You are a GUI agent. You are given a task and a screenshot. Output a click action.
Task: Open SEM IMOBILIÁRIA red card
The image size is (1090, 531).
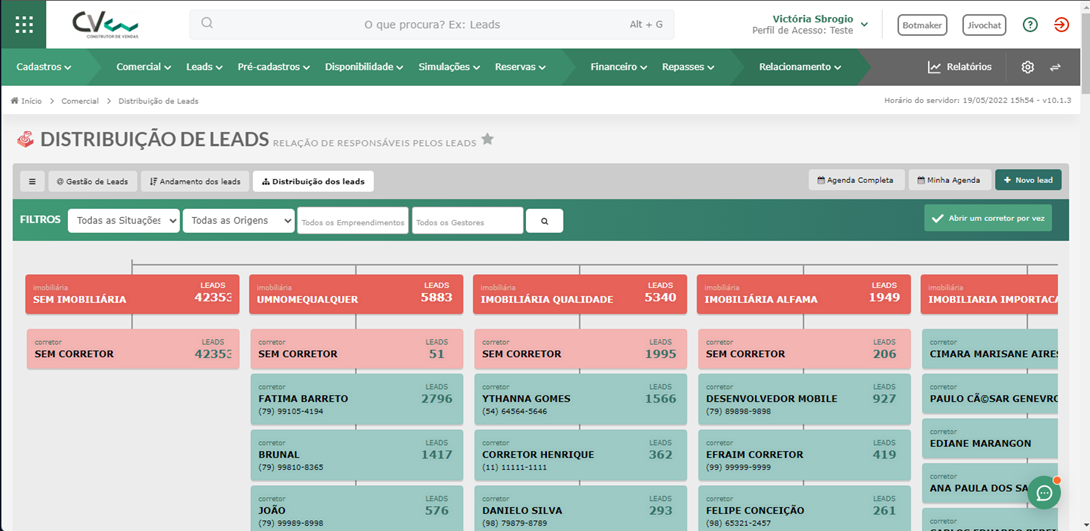tap(132, 294)
